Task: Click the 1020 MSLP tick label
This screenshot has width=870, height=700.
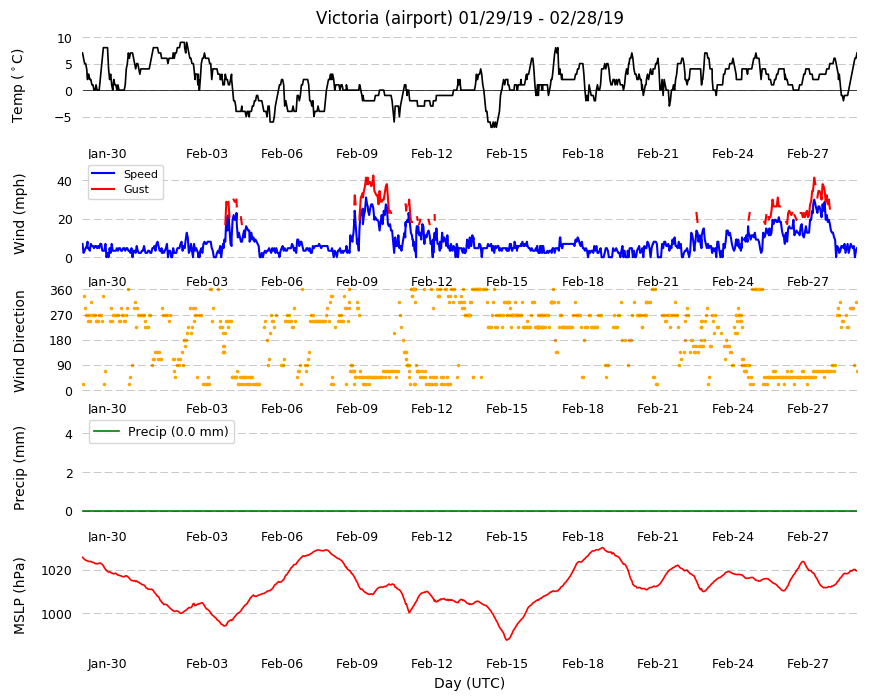Action: pos(57,571)
